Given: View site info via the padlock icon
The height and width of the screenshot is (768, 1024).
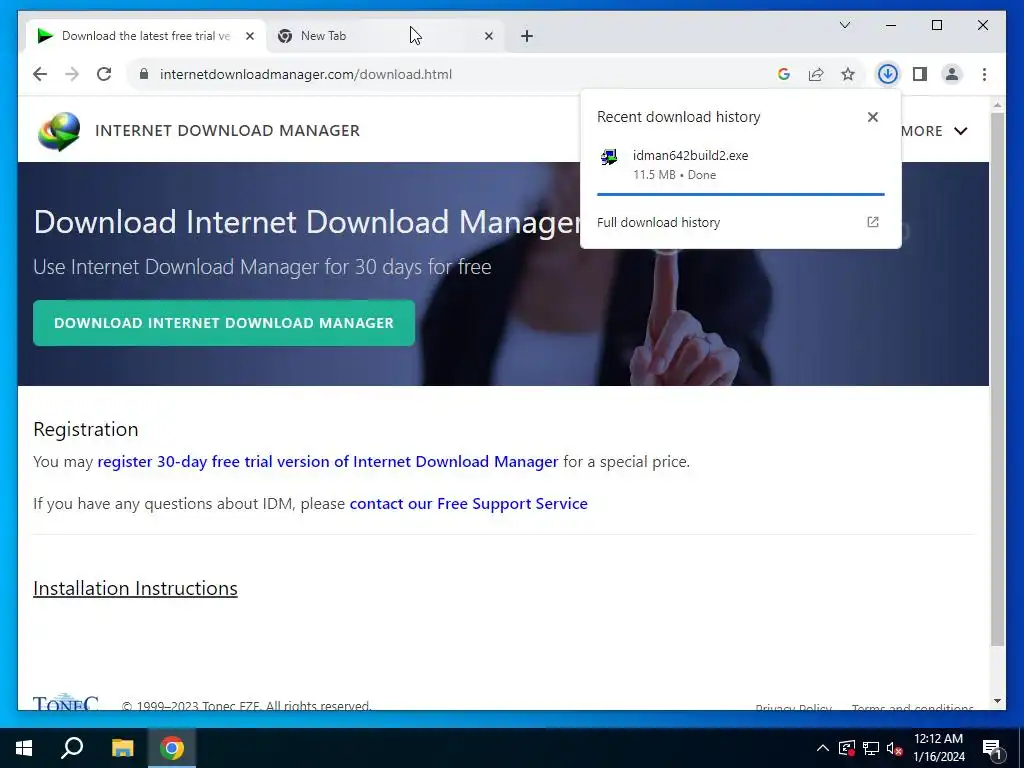Looking at the screenshot, I should tap(144, 74).
